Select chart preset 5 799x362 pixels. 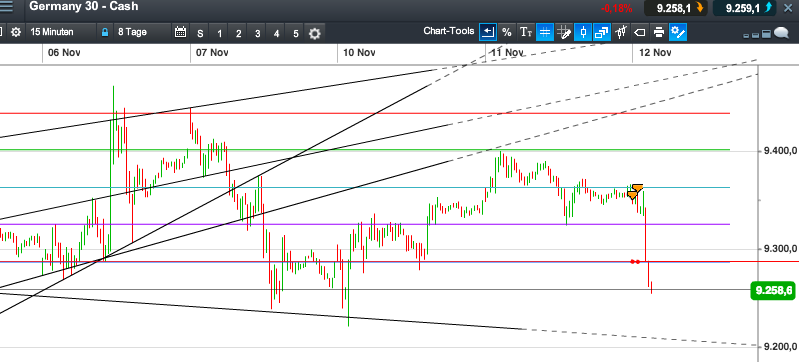click(296, 34)
